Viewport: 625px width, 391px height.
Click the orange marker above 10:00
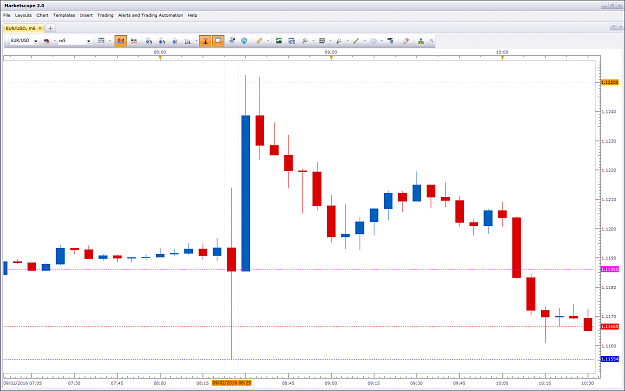(502, 58)
